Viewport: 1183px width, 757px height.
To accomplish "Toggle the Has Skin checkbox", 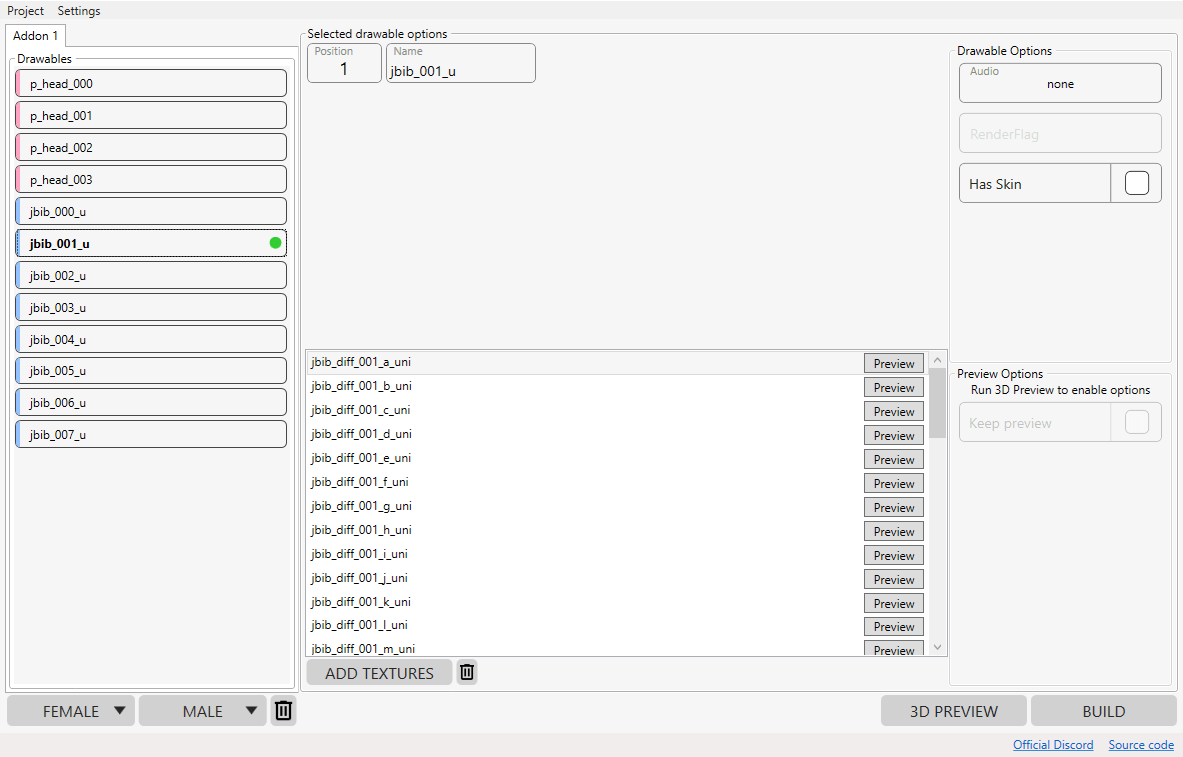I will [1136, 183].
